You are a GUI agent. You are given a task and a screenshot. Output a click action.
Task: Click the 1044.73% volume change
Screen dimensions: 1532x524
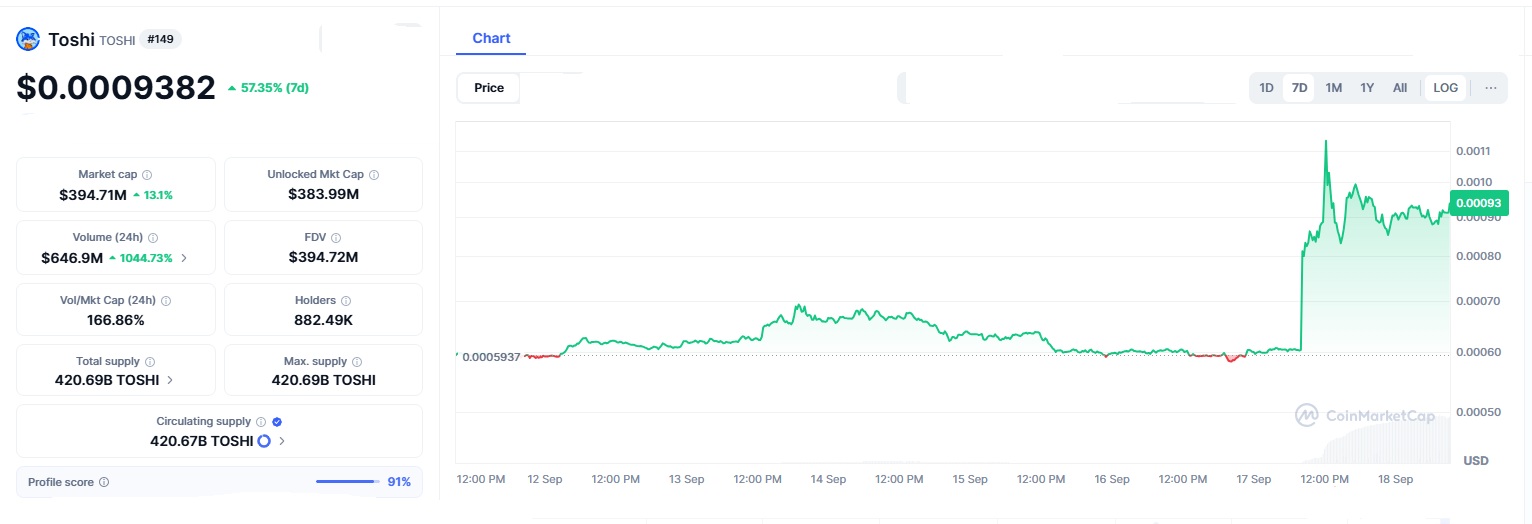pyautogui.click(x=141, y=258)
